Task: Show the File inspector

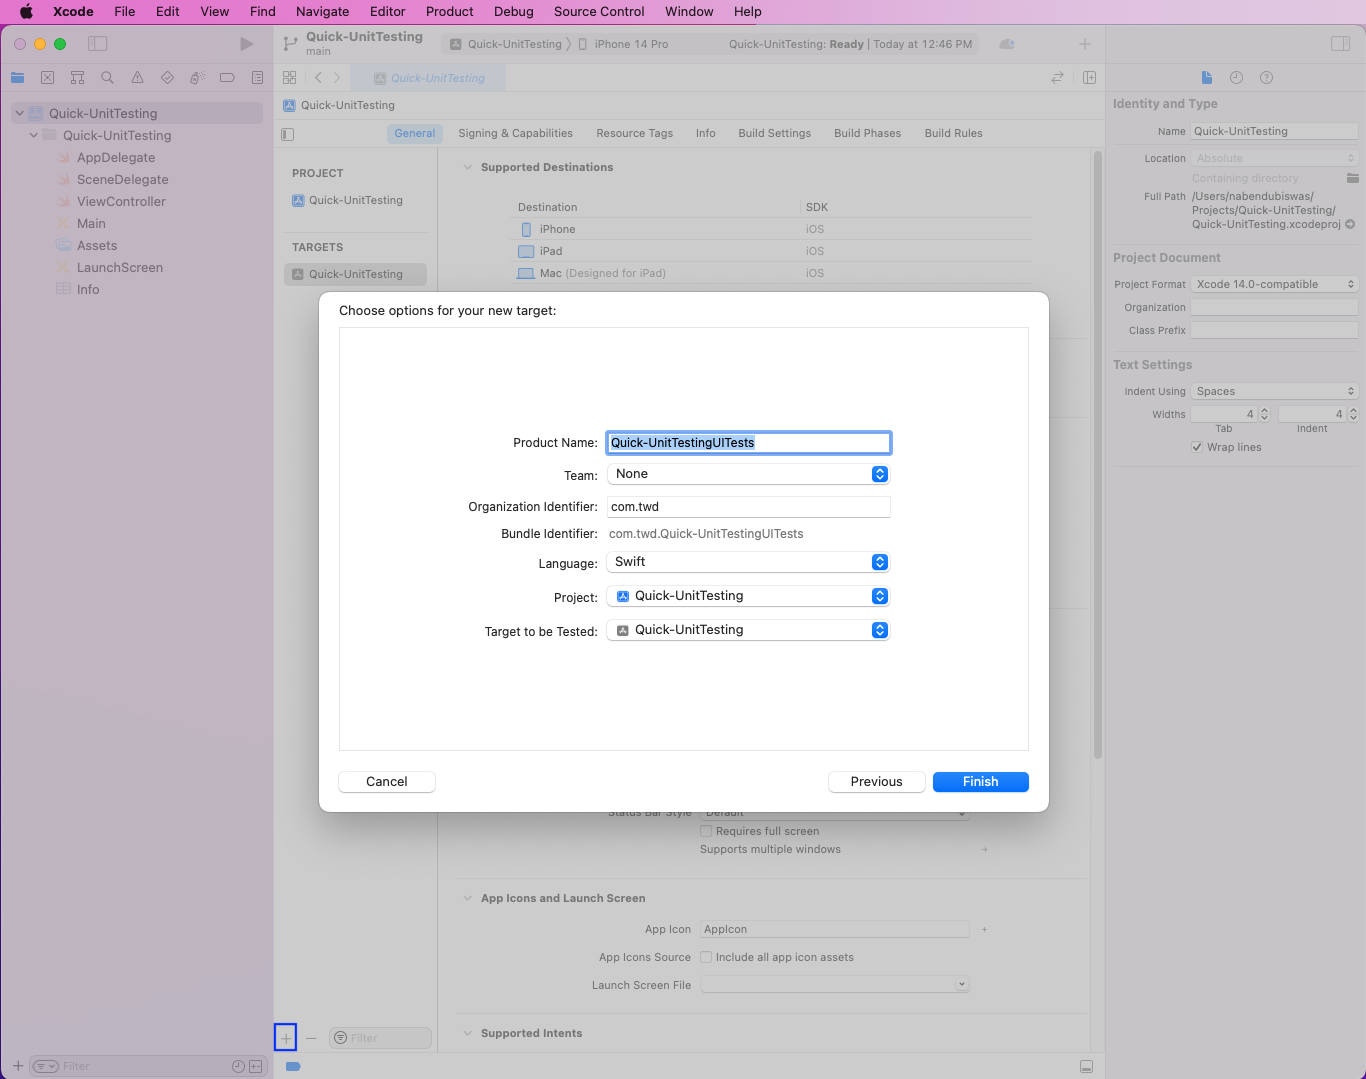Action: coord(1207,78)
